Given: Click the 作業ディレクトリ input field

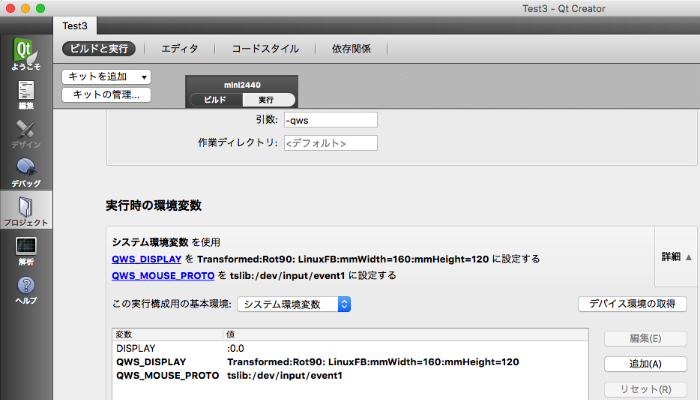Looking at the screenshot, I should coord(330,143).
